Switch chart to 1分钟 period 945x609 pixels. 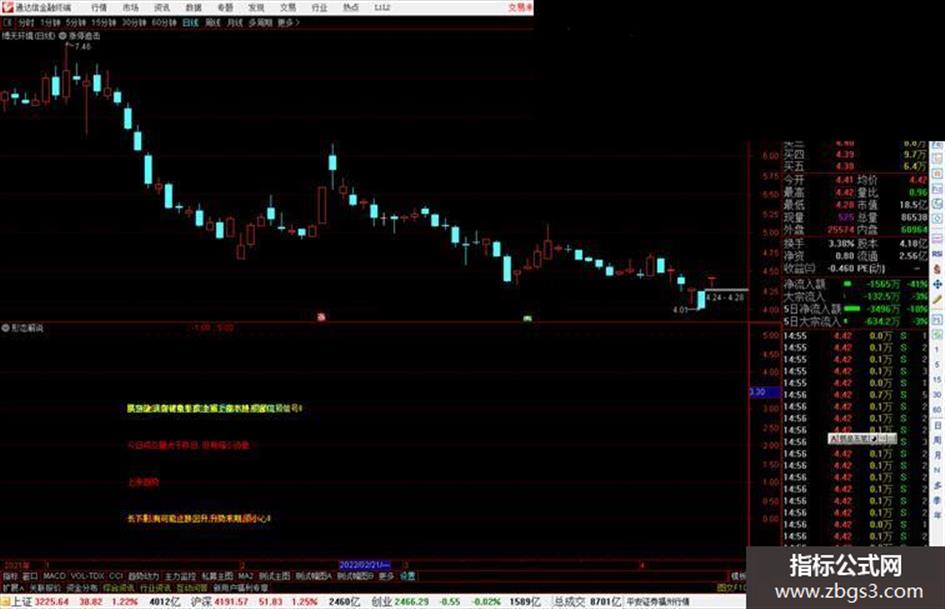(x=50, y=23)
